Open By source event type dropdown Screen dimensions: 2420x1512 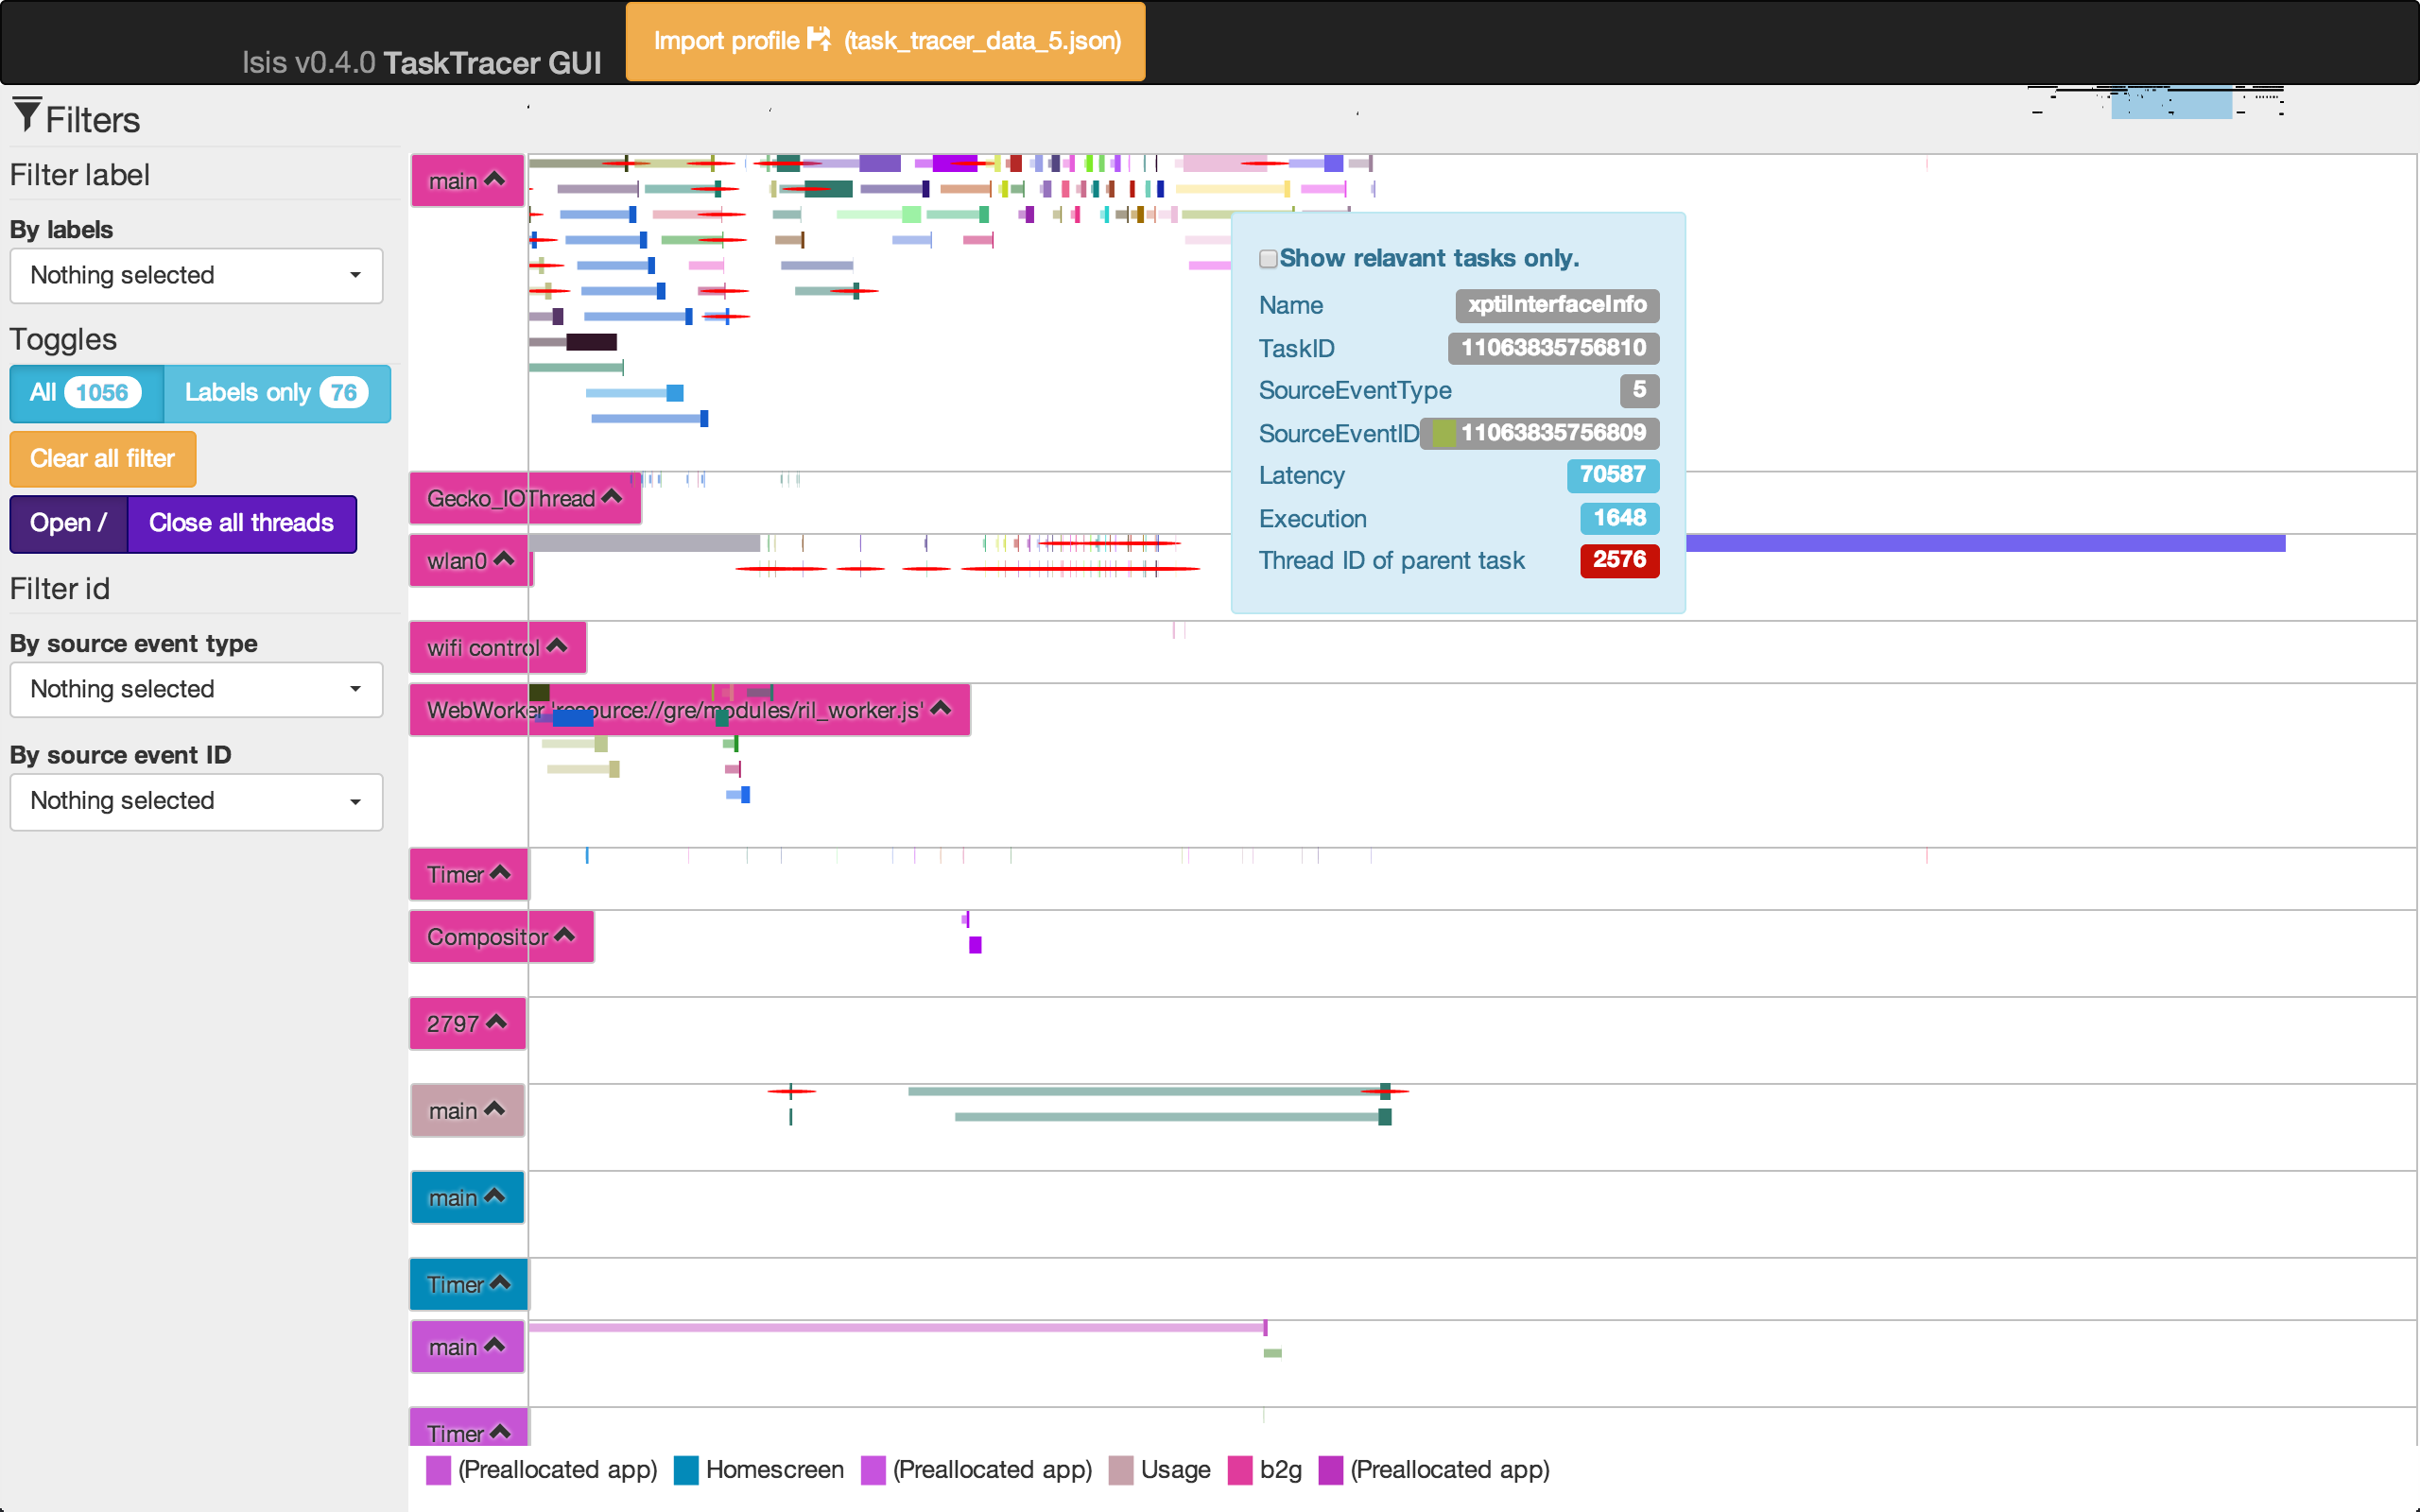click(196, 689)
